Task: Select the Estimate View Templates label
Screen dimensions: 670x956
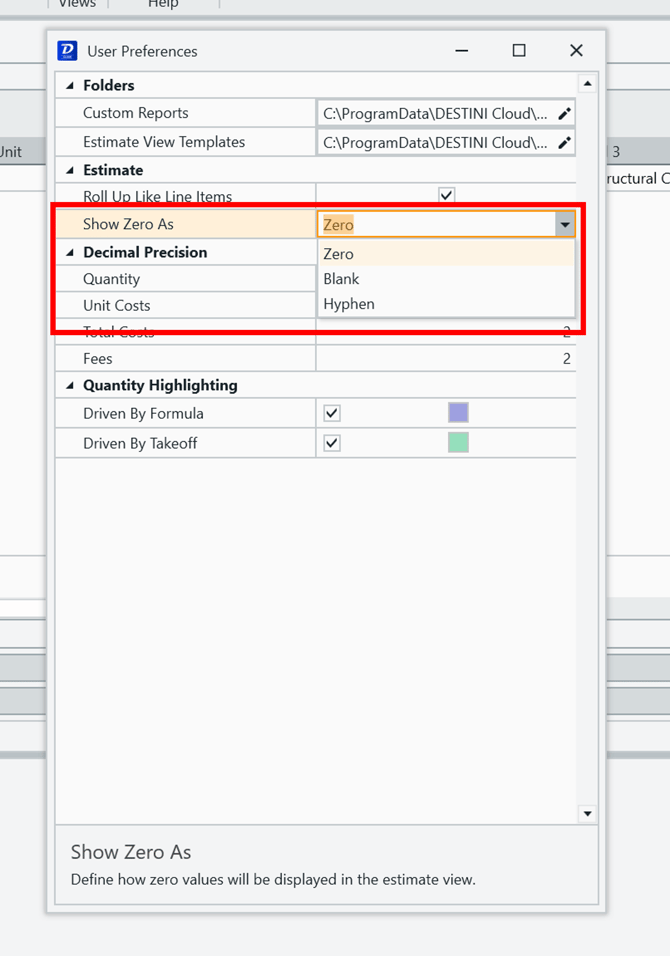Action: pos(164,142)
